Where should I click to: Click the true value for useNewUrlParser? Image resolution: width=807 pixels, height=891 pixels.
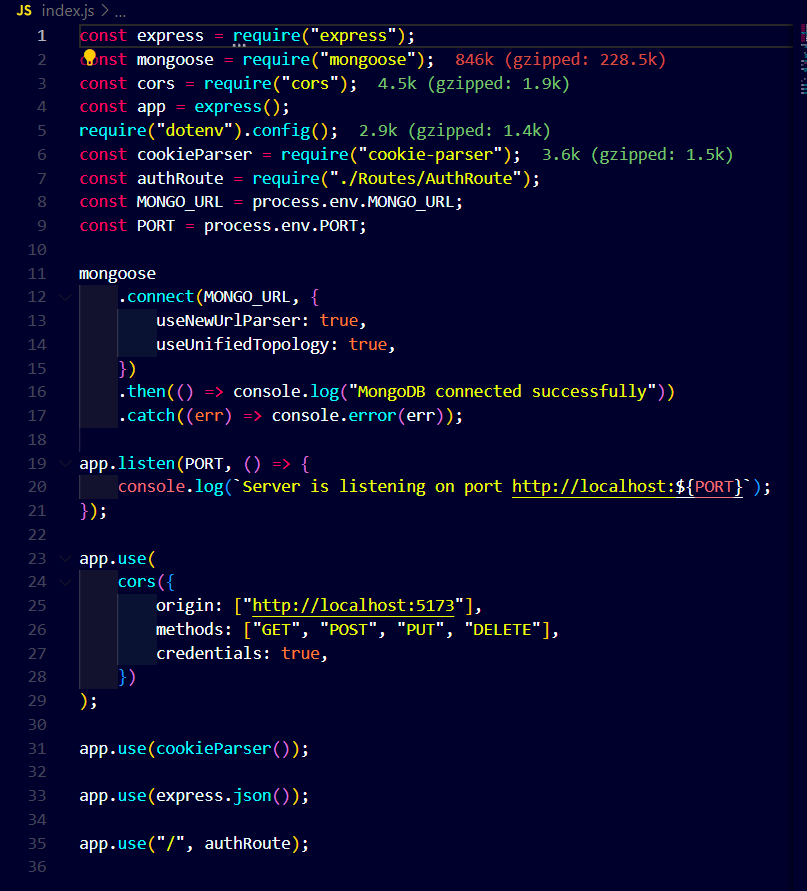click(x=338, y=320)
